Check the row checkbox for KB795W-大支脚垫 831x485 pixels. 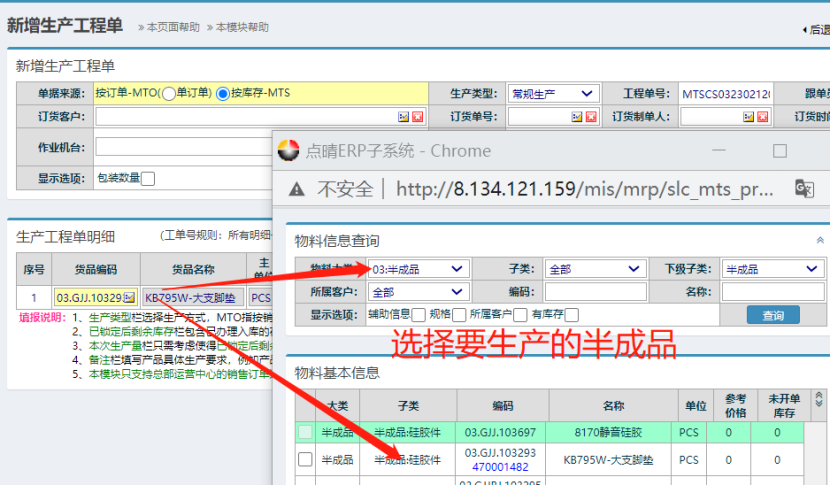tap(305, 459)
